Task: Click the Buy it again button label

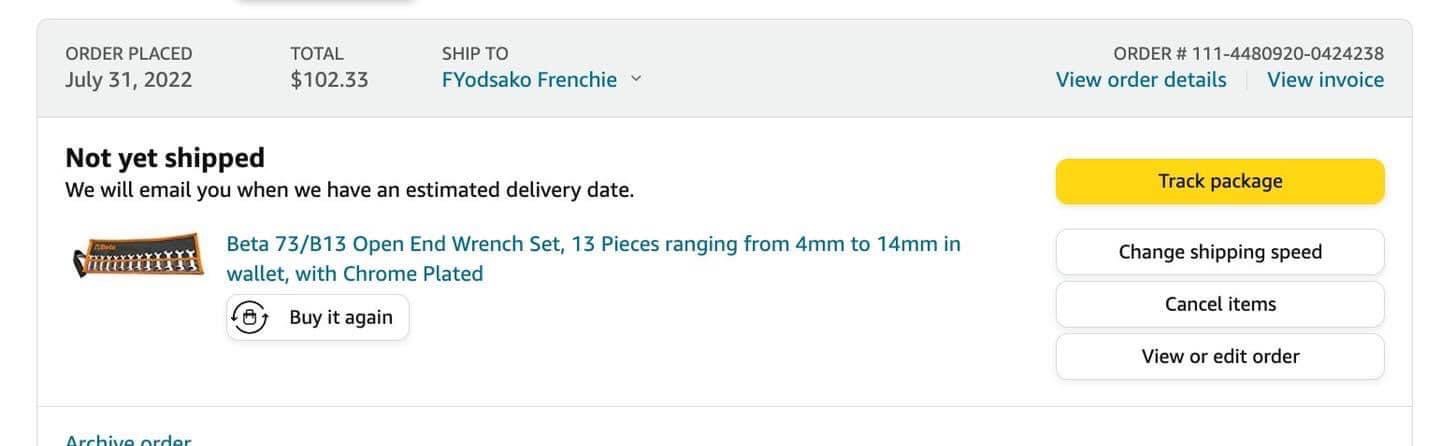Action: tap(341, 317)
